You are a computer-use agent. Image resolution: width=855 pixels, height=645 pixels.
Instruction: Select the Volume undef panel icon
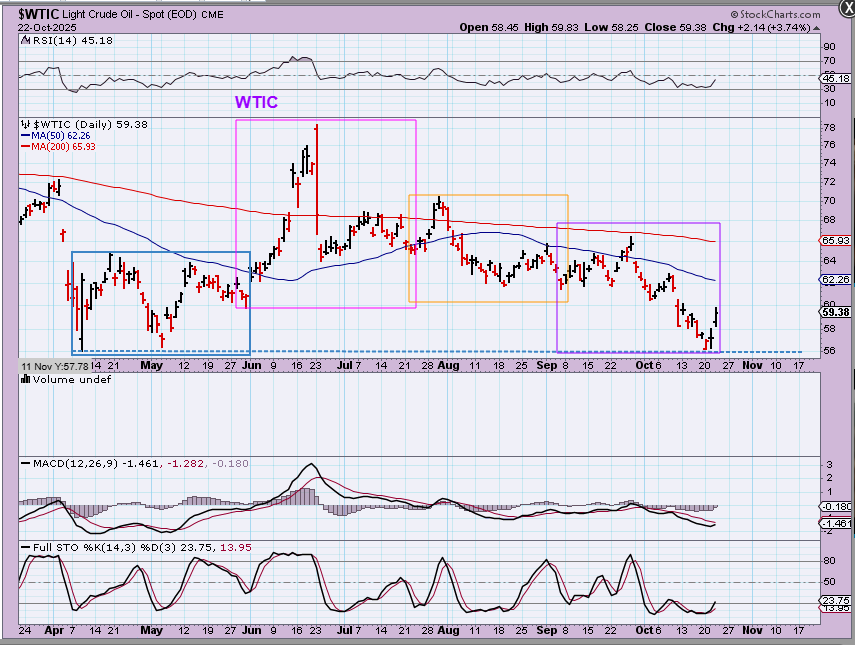click(x=23, y=381)
